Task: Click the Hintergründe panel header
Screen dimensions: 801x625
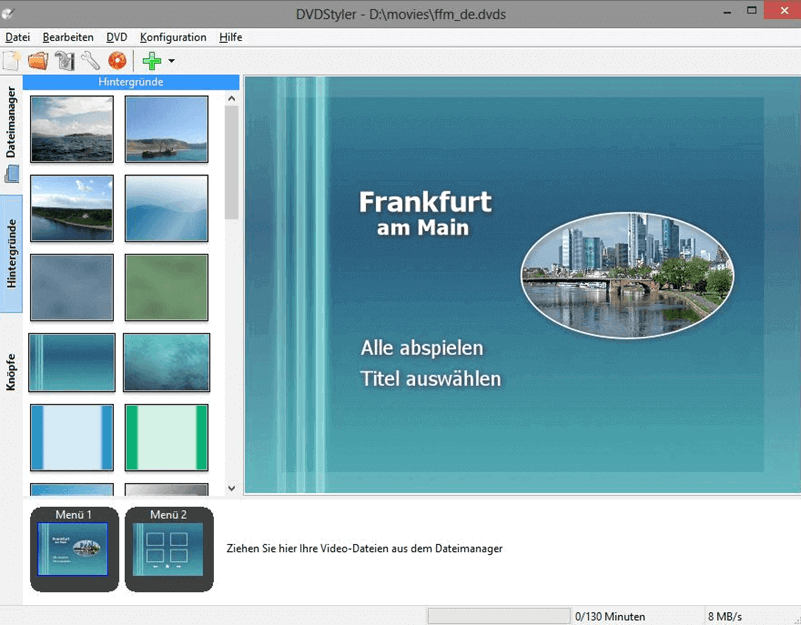Action: [x=131, y=82]
